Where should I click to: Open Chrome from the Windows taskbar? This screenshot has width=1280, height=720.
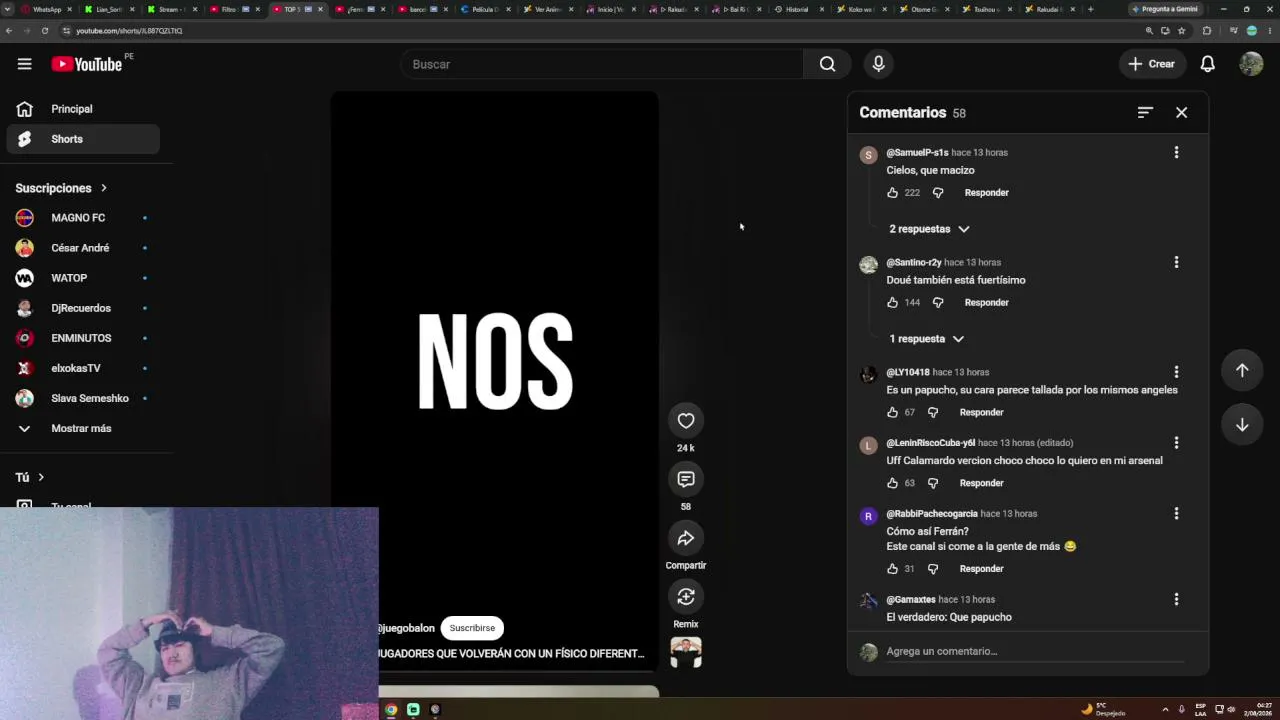[391, 710]
